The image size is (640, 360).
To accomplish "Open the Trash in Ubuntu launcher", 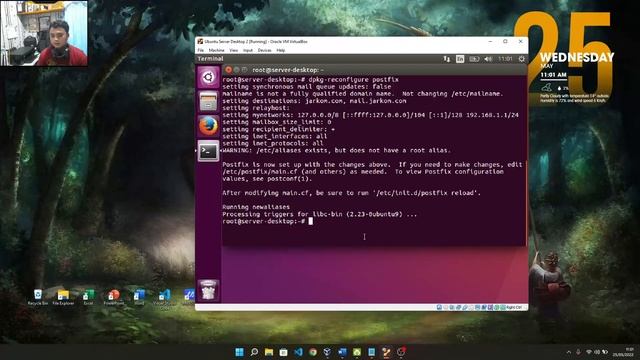I will (208, 290).
